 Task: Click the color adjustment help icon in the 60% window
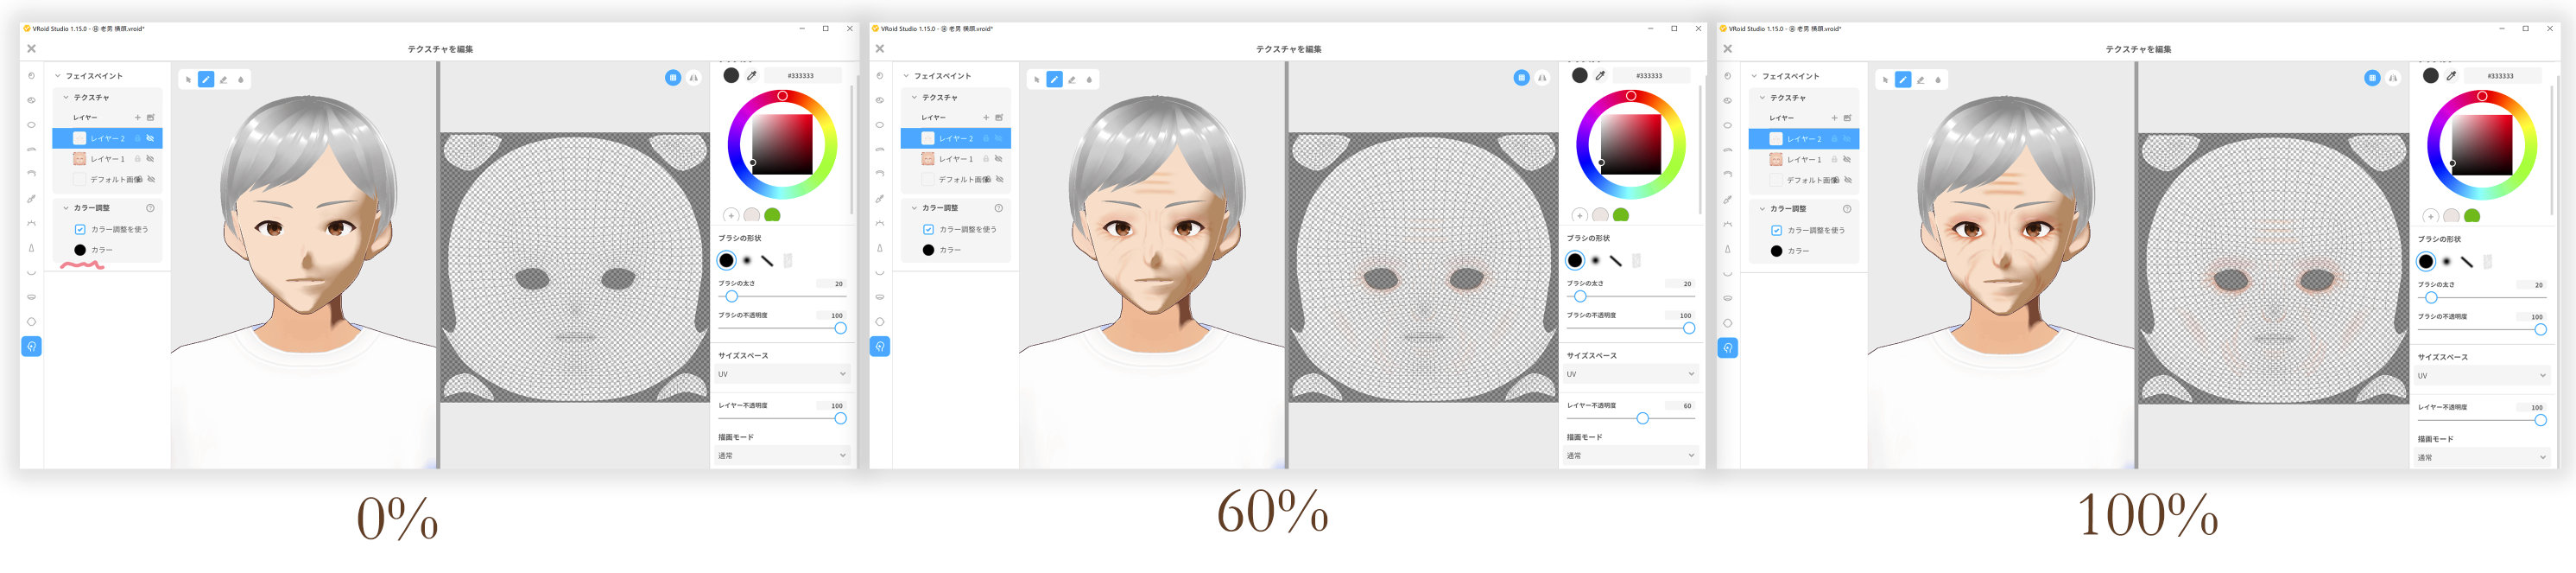click(998, 208)
